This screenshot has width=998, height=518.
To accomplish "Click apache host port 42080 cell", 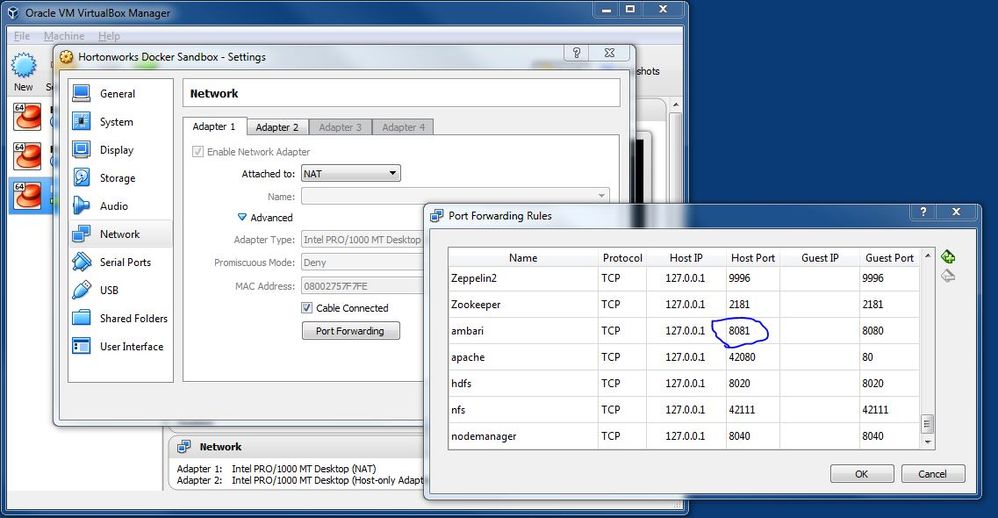I will coord(753,357).
